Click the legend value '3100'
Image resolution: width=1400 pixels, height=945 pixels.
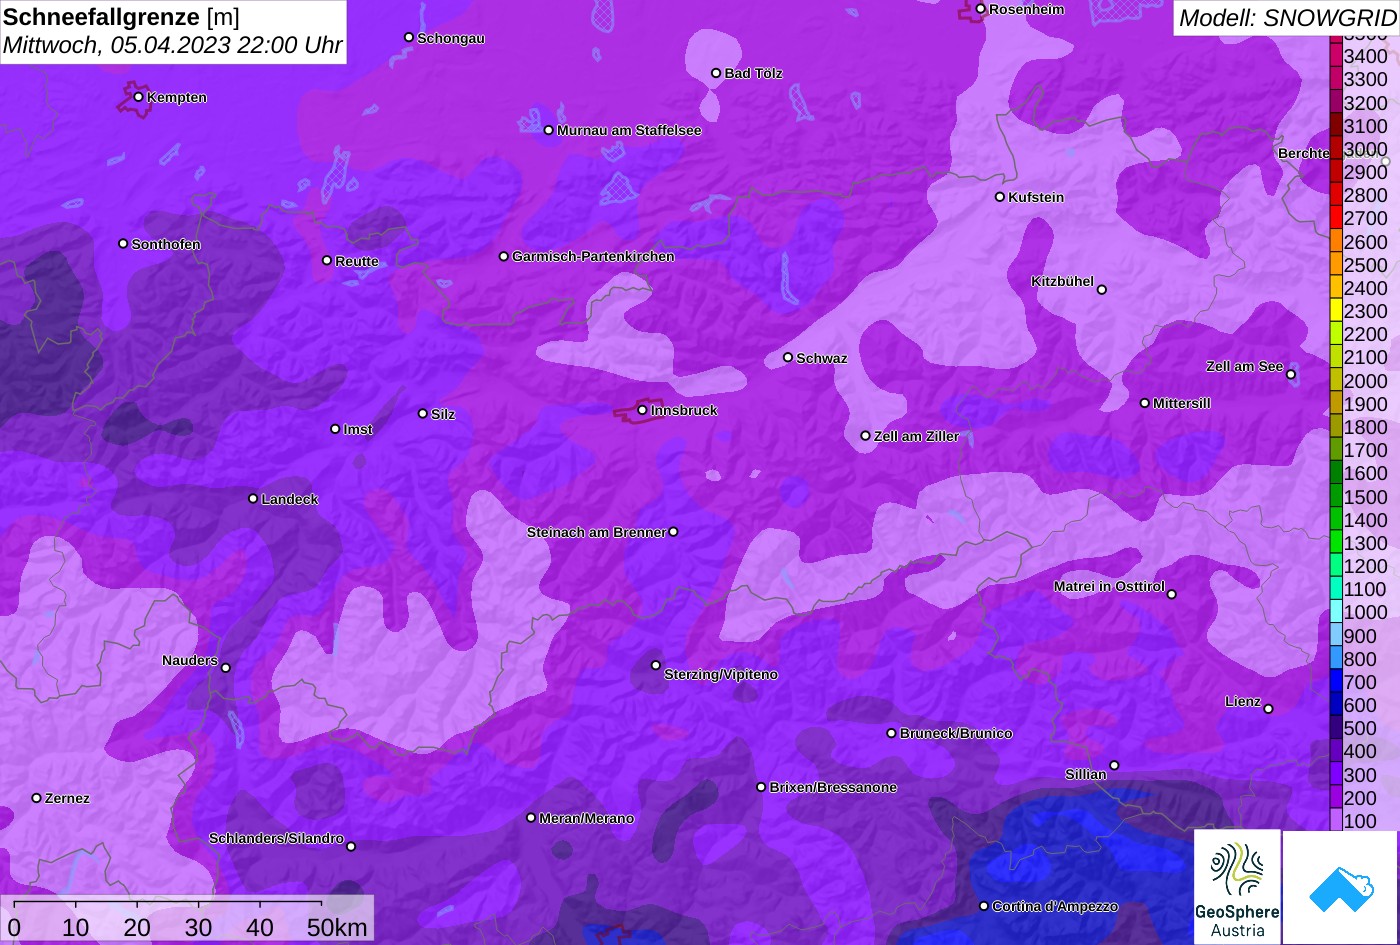(1365, 126)
